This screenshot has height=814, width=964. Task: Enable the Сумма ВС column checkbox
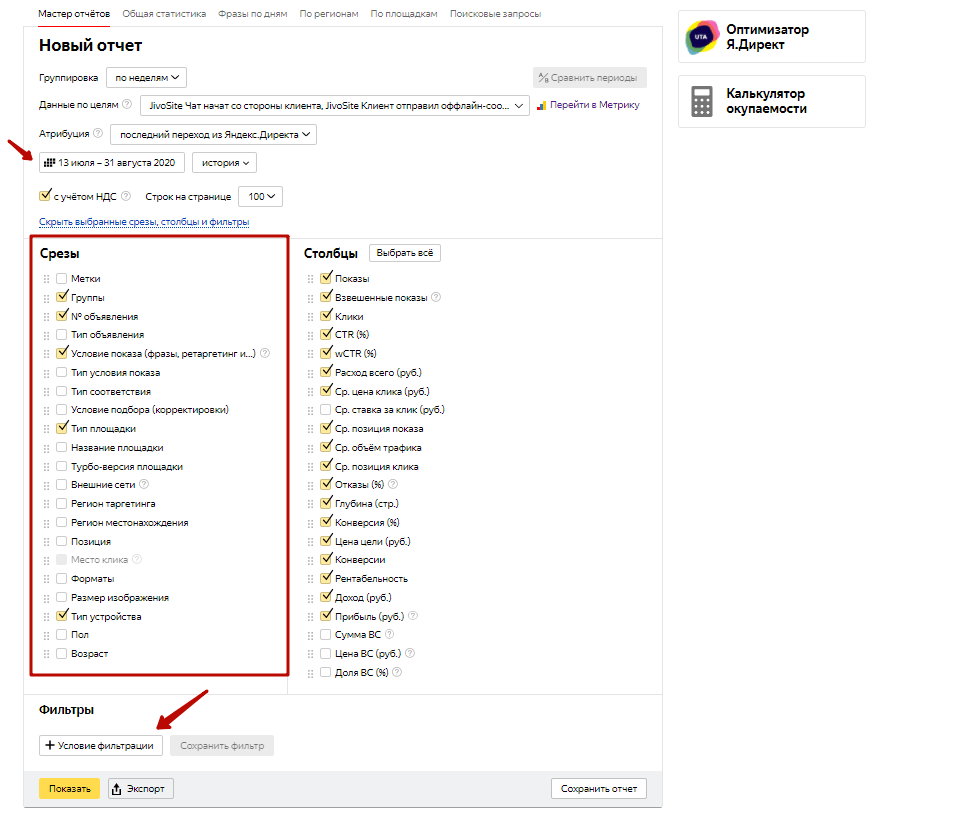pos(326,634)
